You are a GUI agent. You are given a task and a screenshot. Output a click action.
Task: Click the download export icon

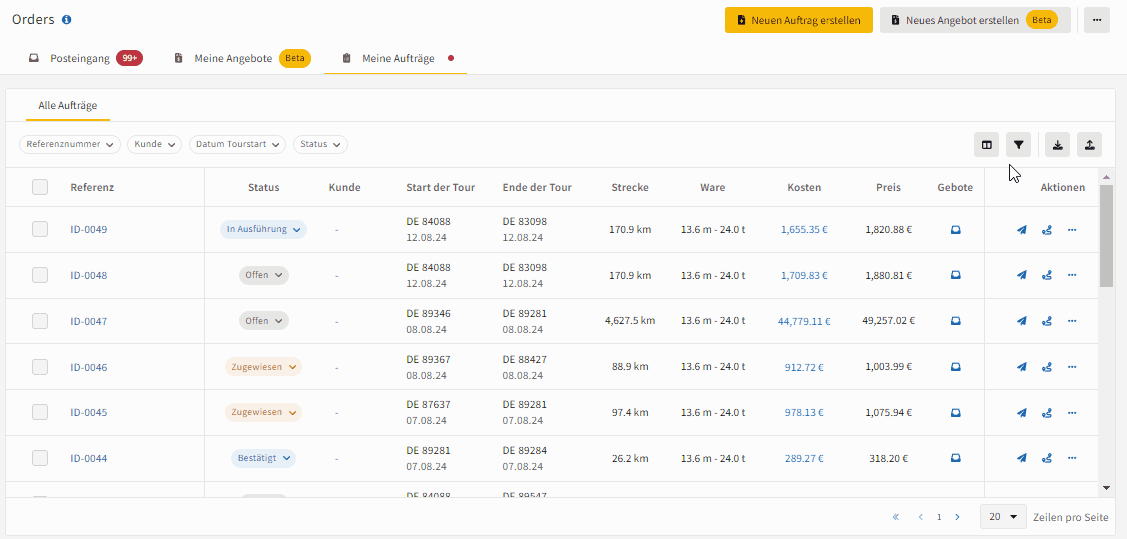pyautogui.click(x=1057, y=144)
